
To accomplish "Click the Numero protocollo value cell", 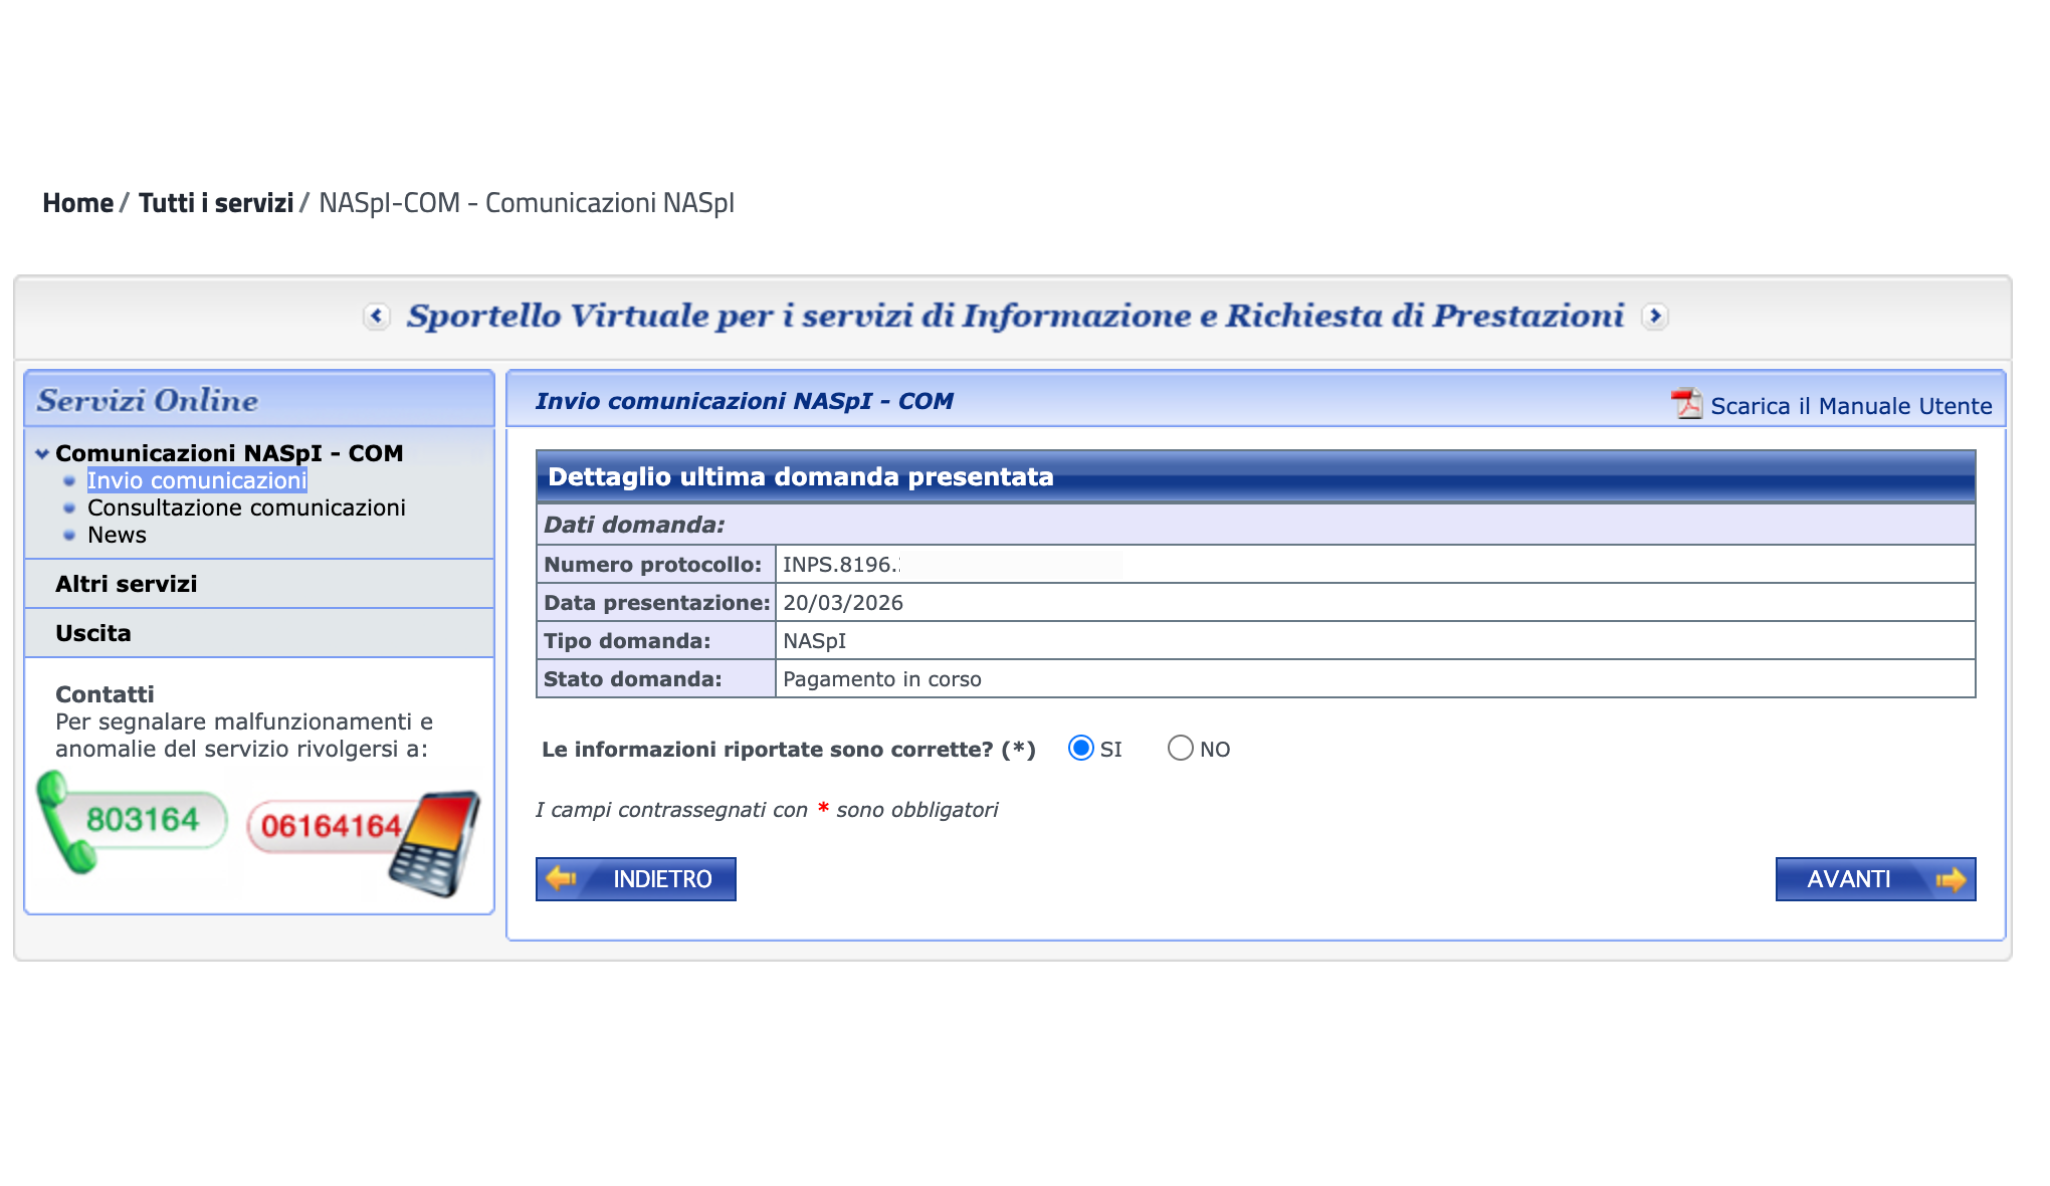I will (x=1375, y=564).
